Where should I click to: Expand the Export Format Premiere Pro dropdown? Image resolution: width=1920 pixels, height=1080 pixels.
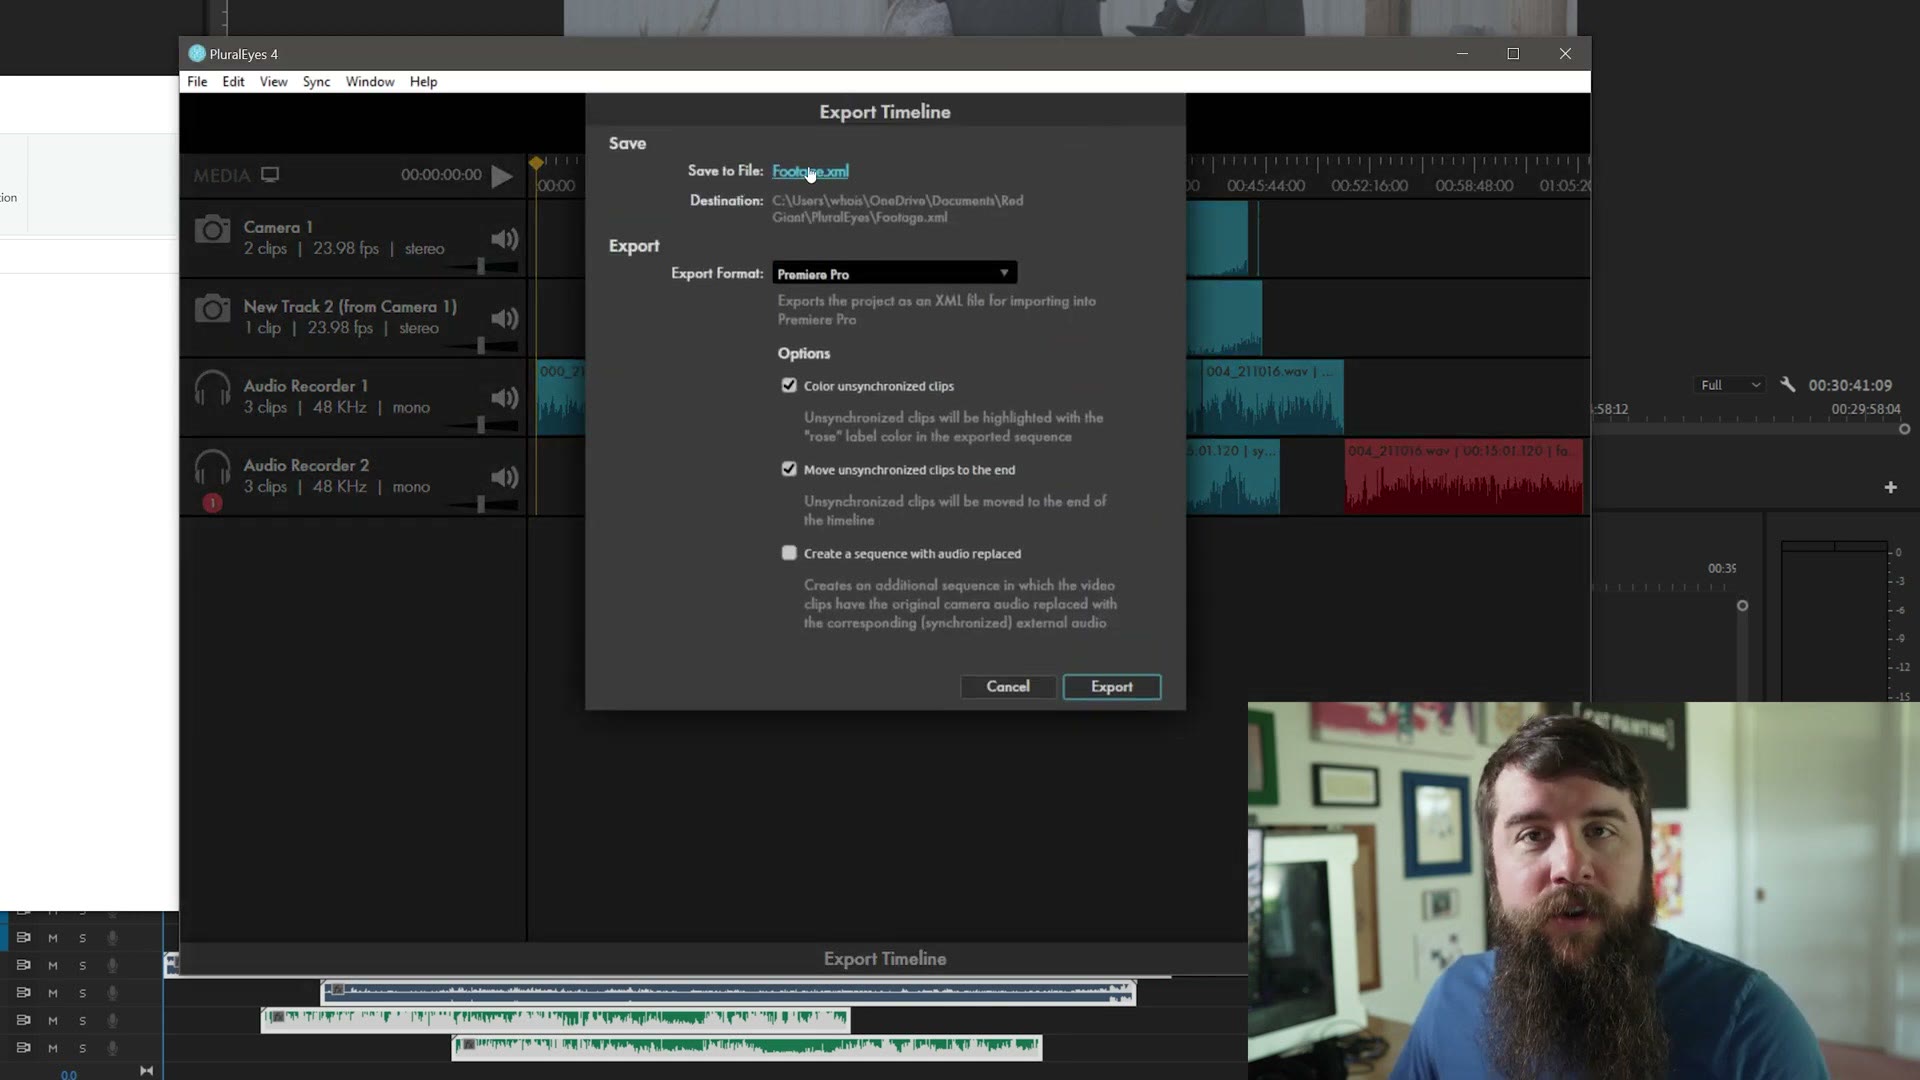[x=894, y=273]
